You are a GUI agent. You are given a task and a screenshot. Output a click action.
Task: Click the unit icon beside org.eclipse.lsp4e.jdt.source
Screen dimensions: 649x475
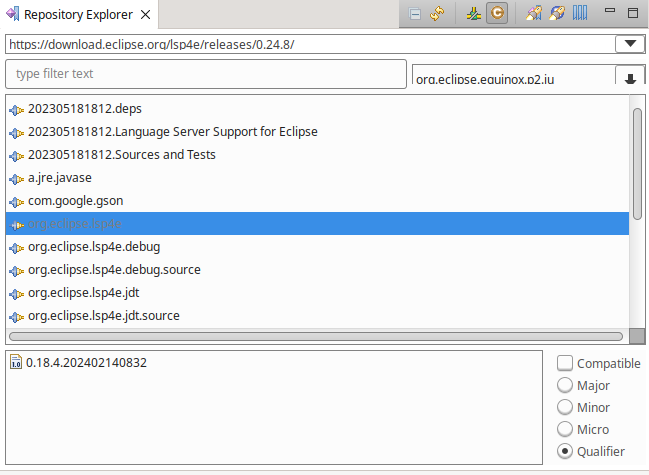[17, 317]
